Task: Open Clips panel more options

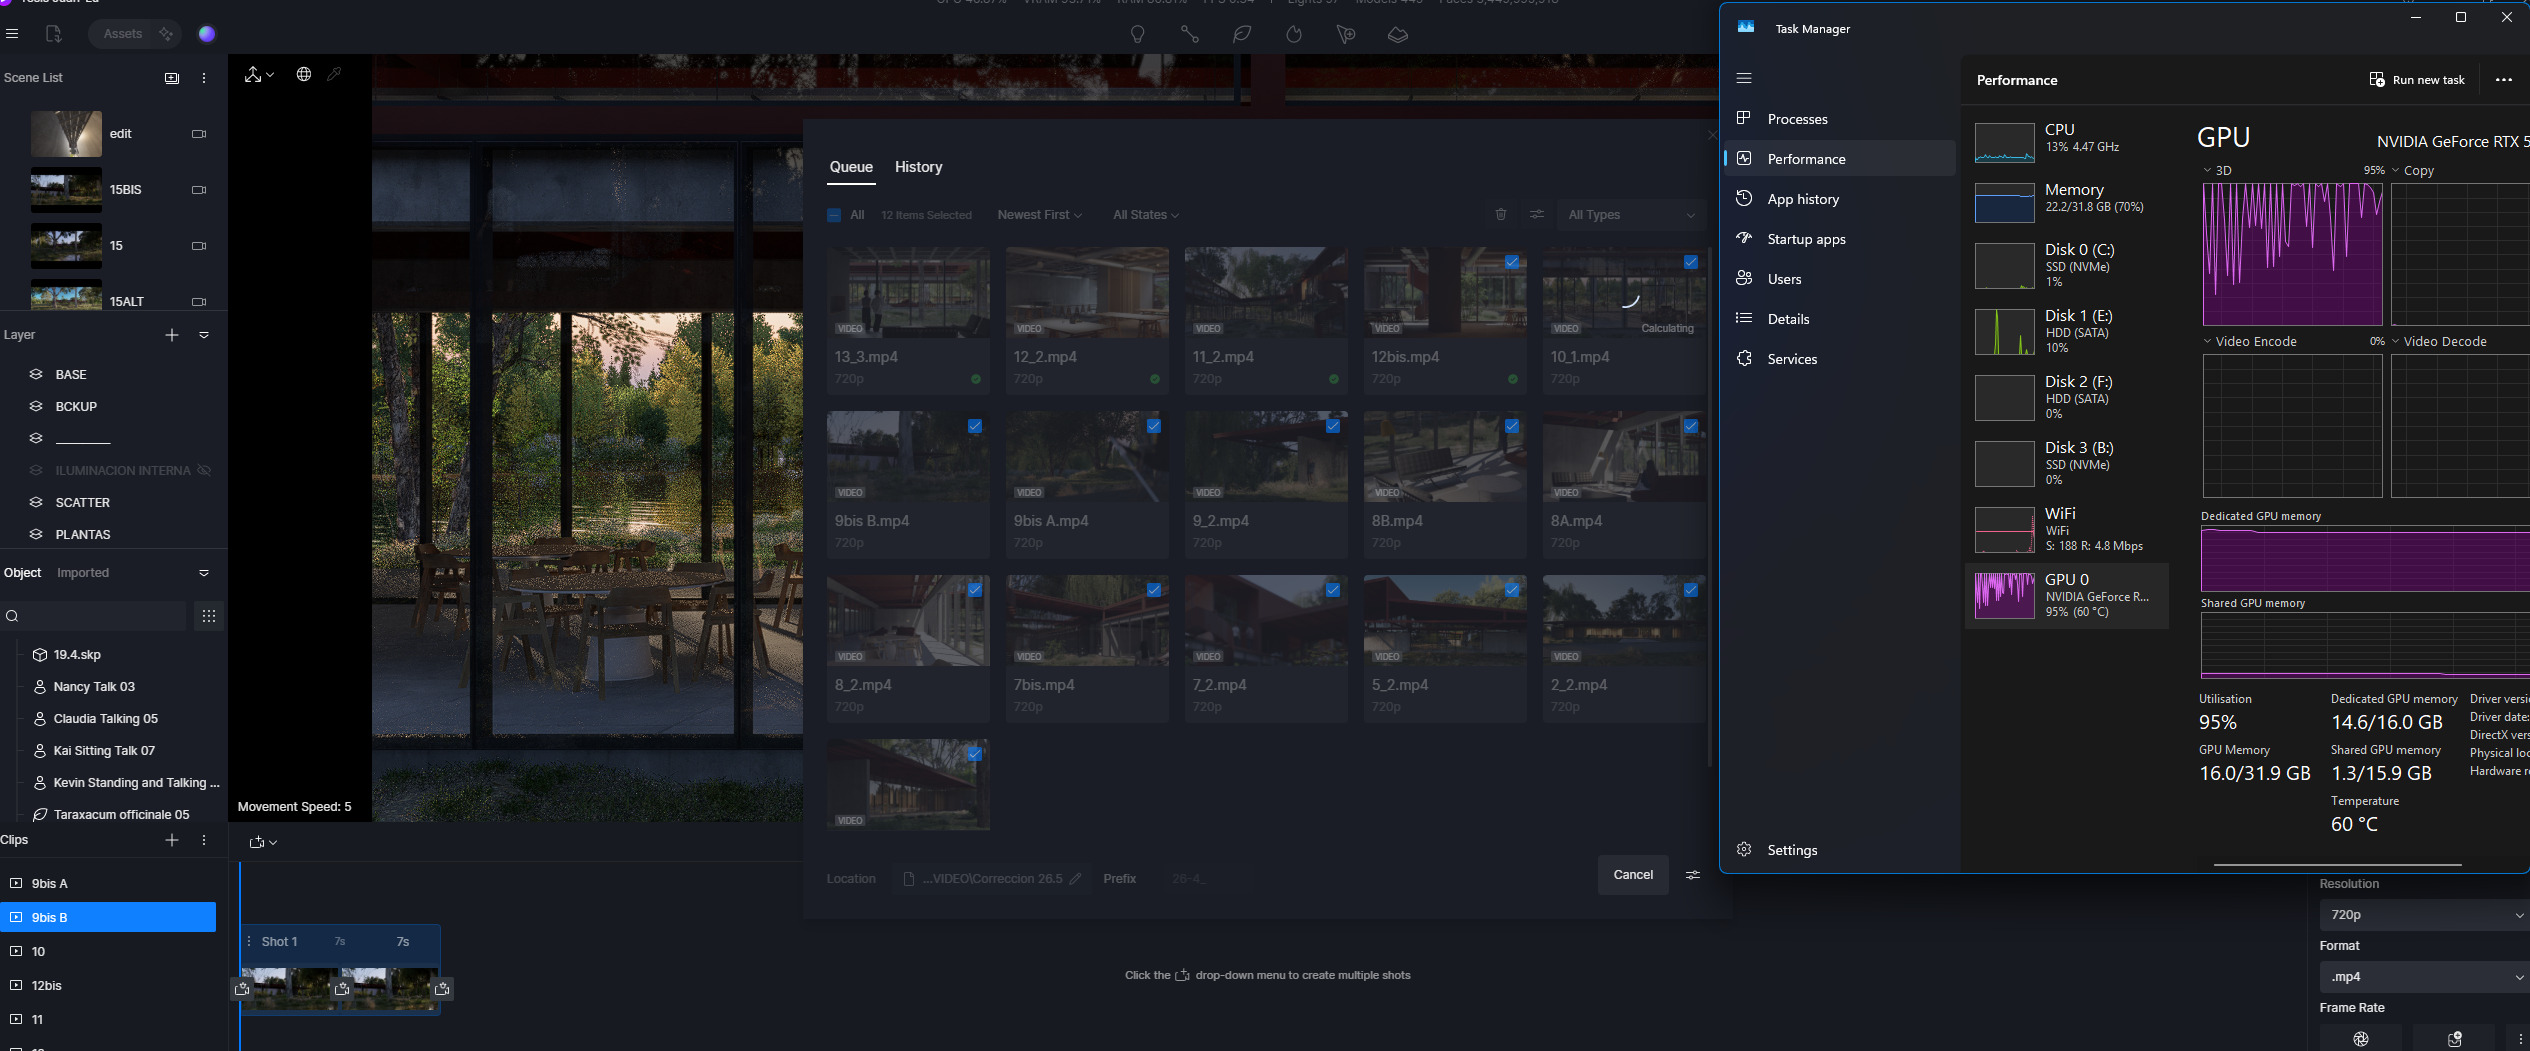Action: (x=204, y=840)
